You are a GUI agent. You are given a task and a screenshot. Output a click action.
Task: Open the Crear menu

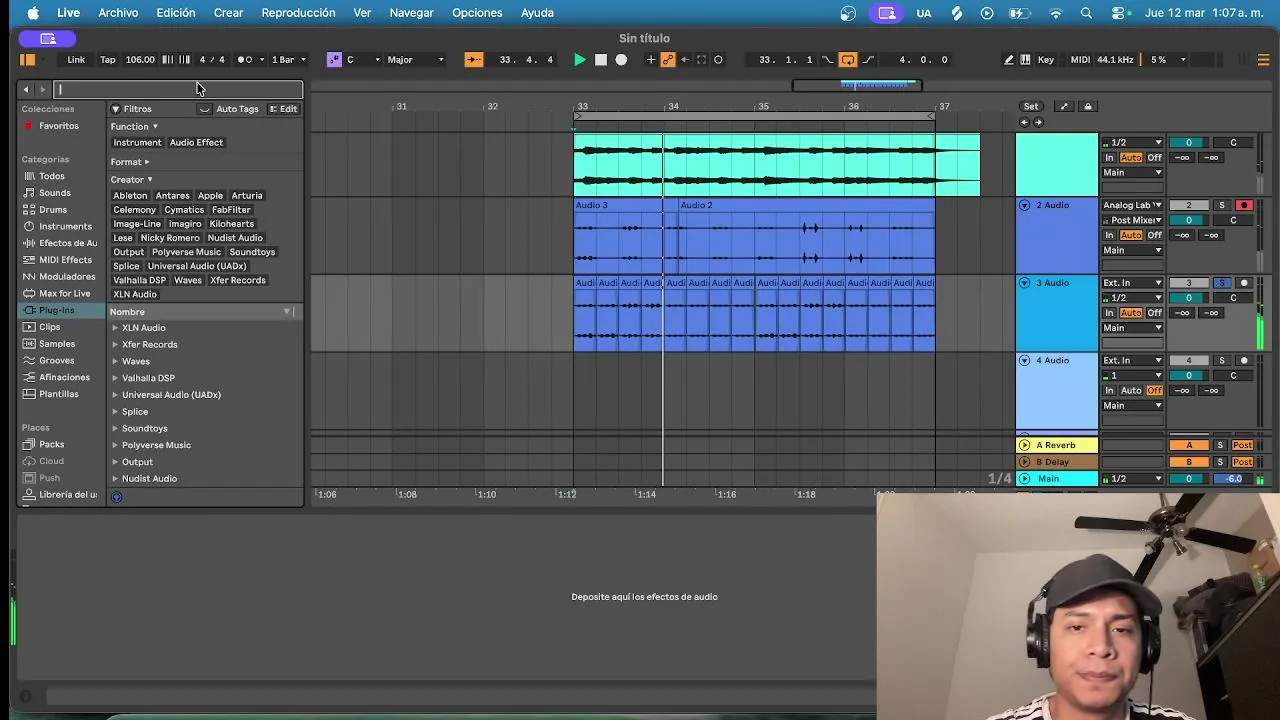tap(228, 13)
